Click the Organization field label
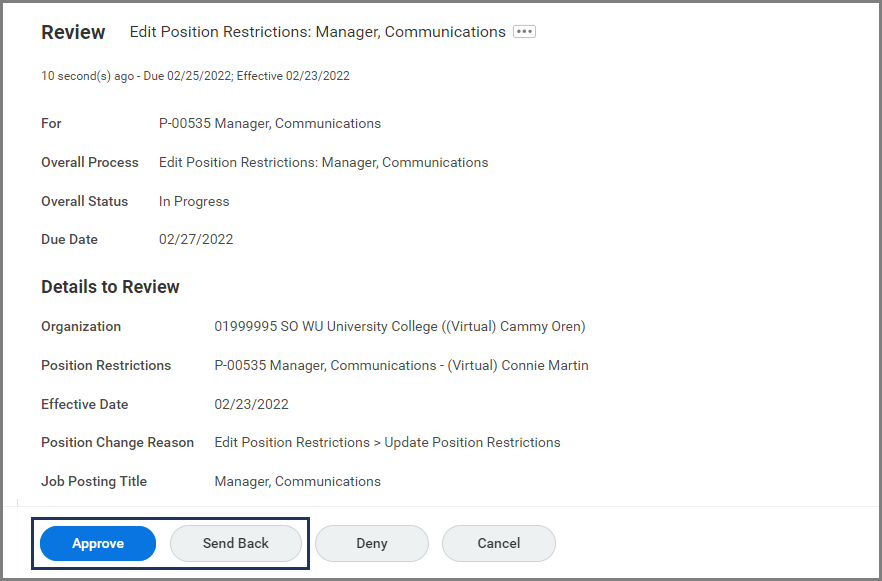The image size is (882, 581). (x=81, y=326)
